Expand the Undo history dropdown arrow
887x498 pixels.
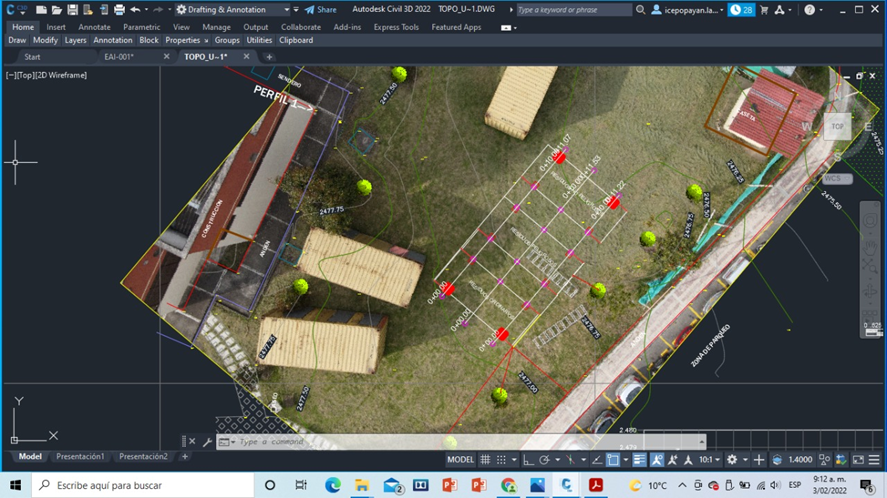(147, 10)
